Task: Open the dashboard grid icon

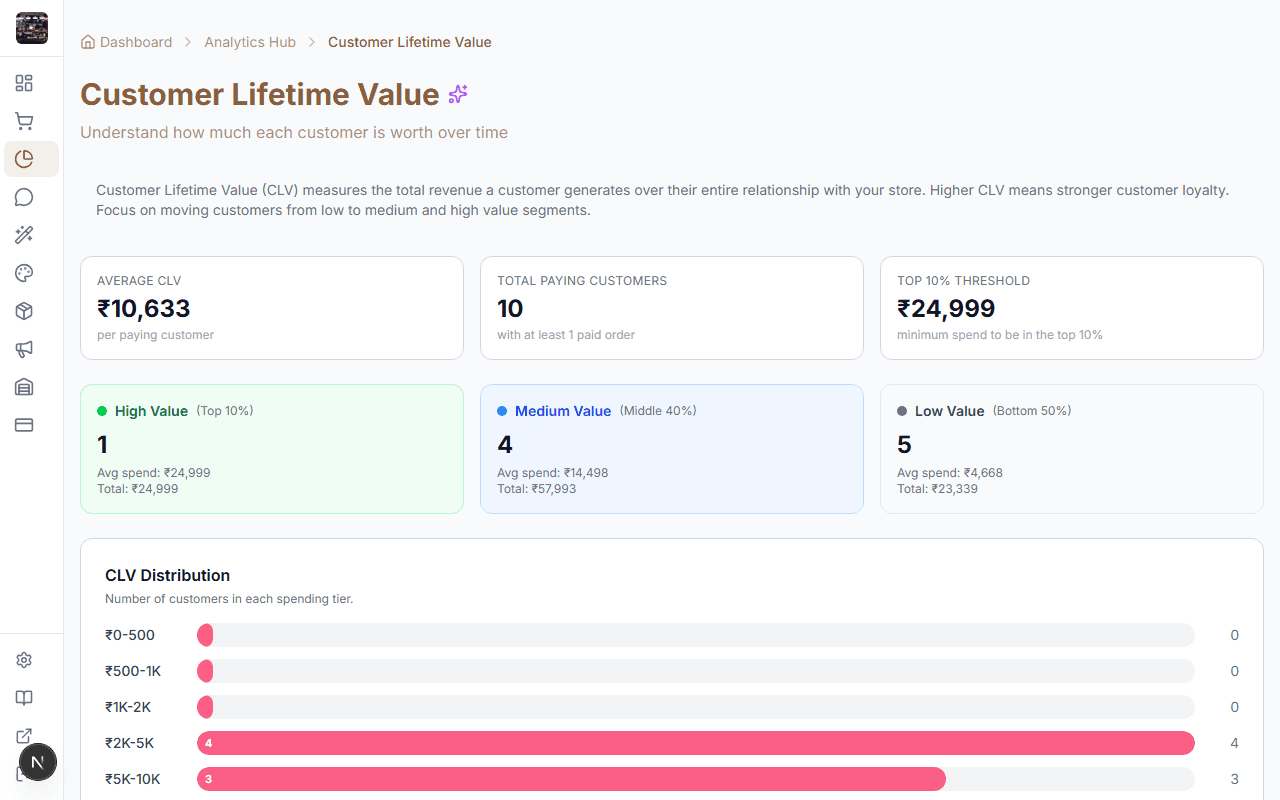Action: coord(24,83)
